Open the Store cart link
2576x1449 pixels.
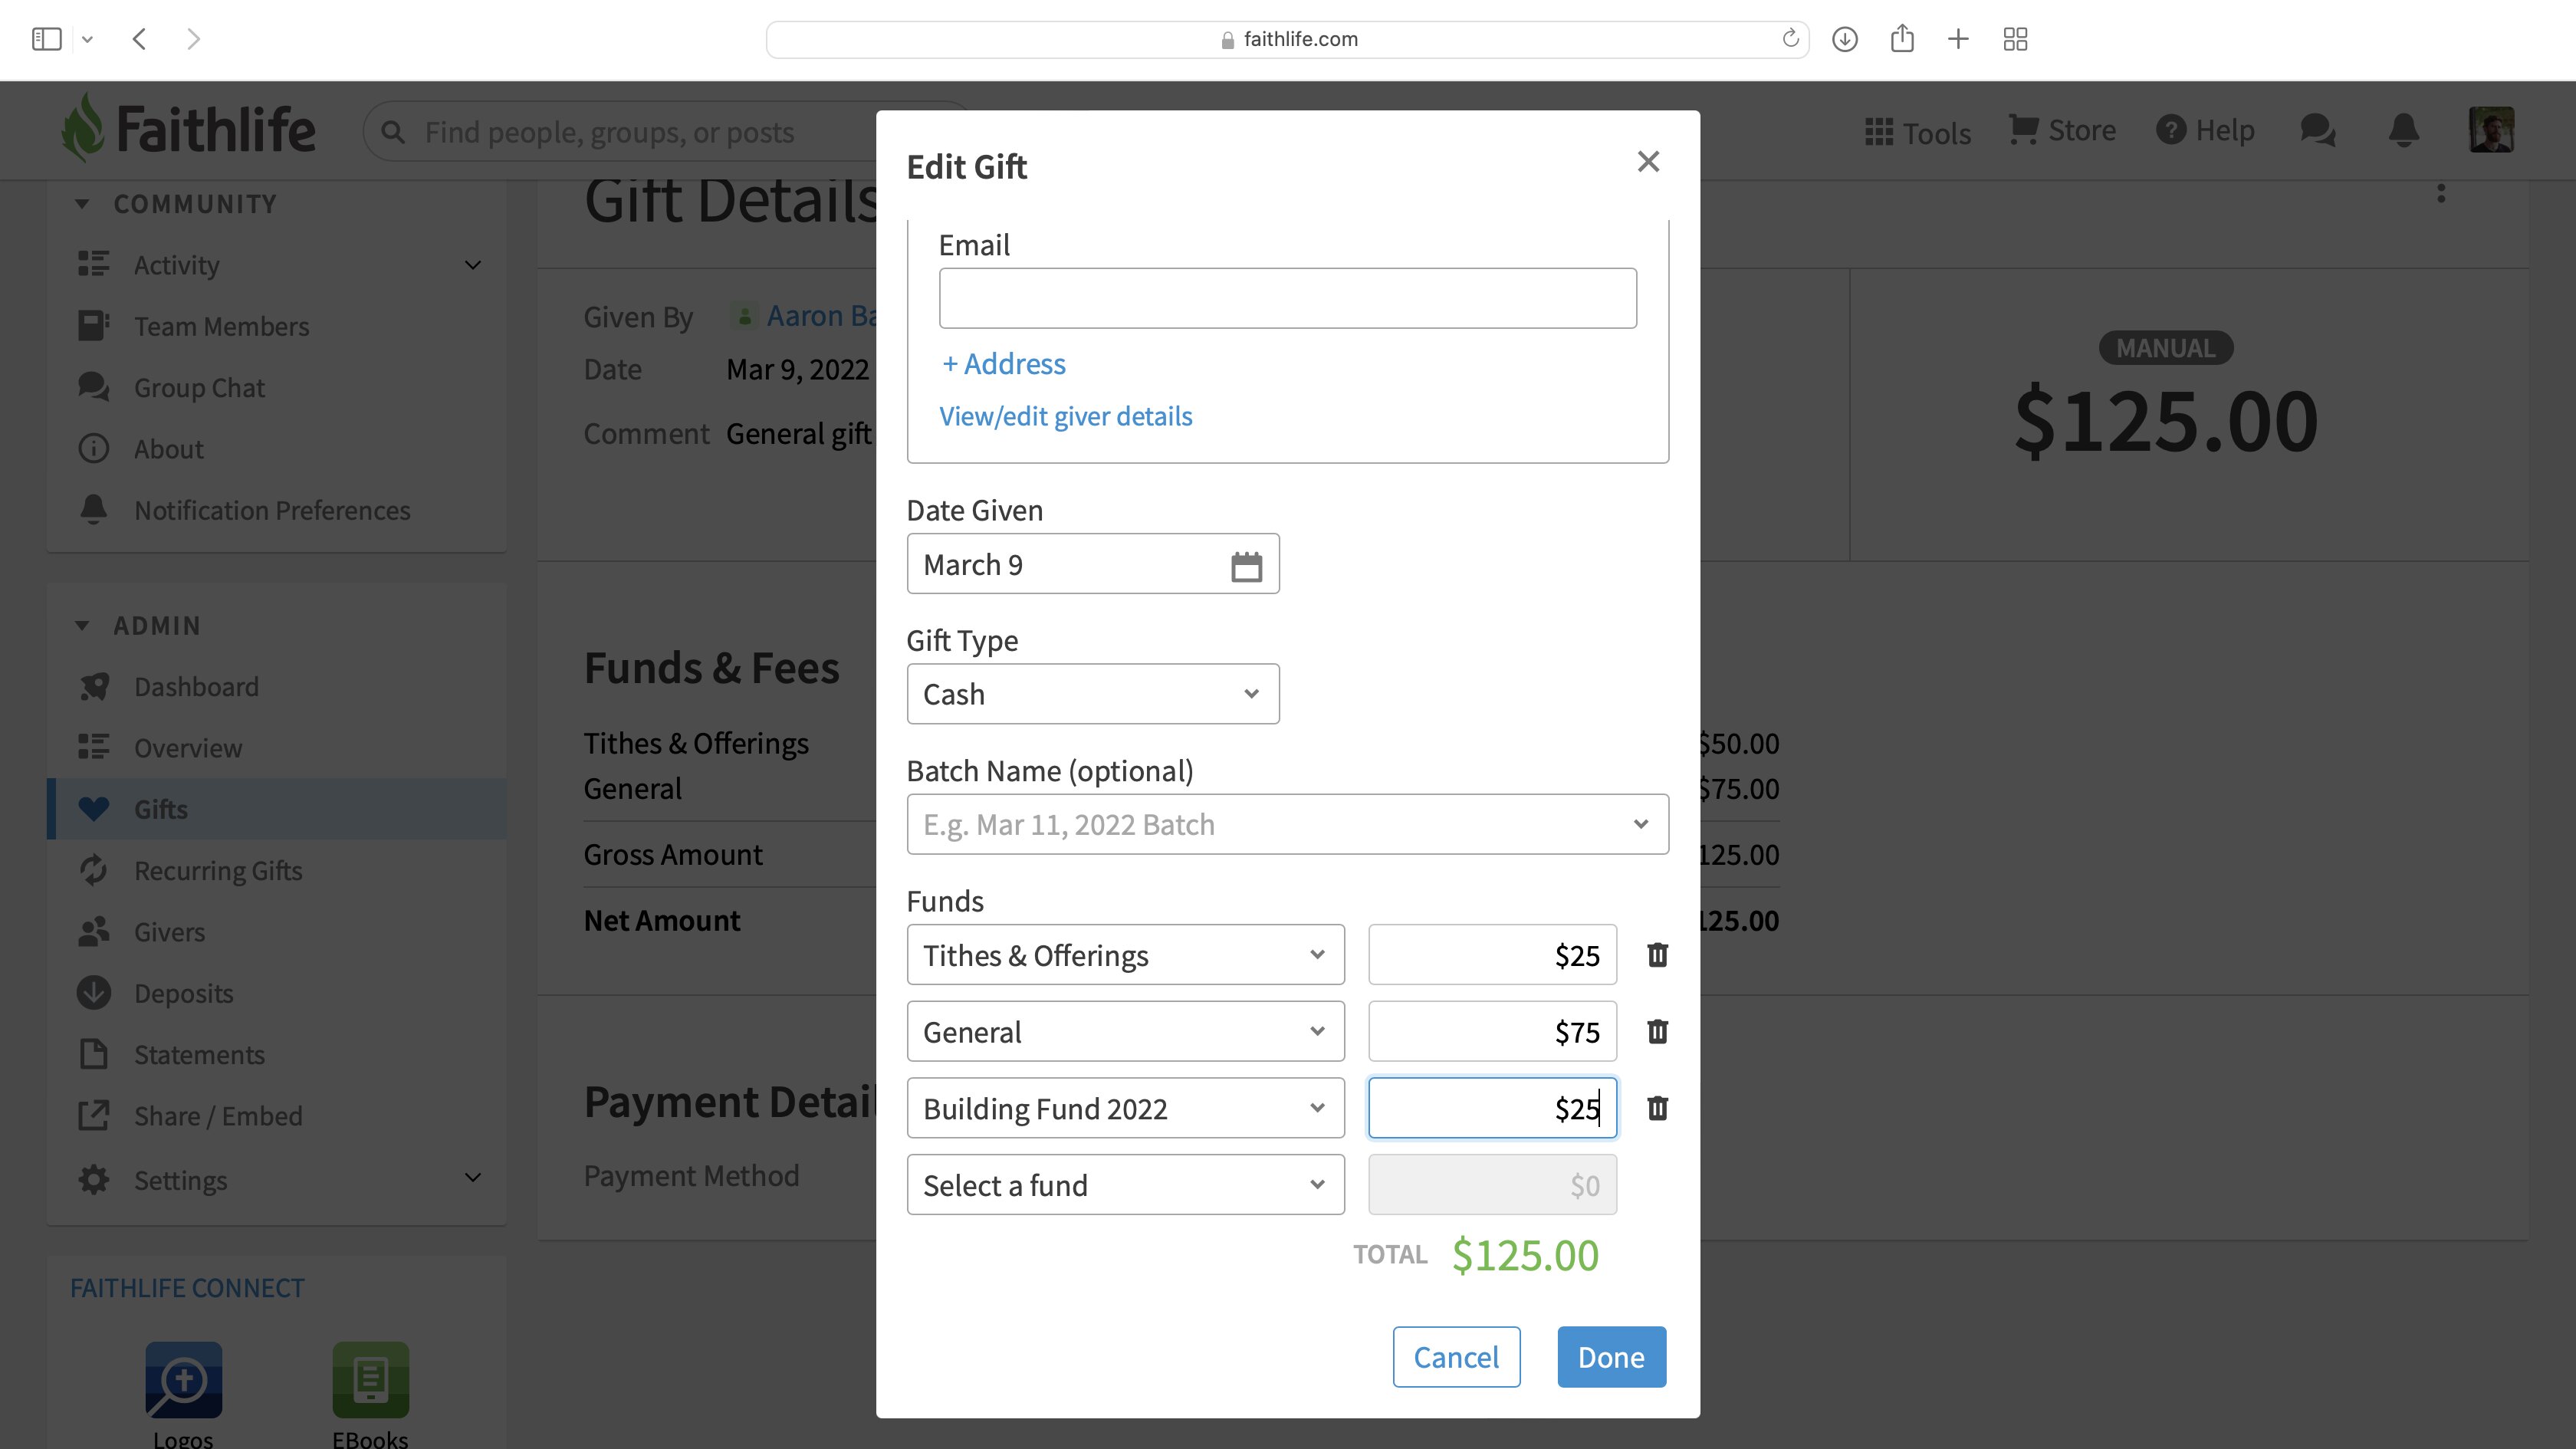[2061, 130]
